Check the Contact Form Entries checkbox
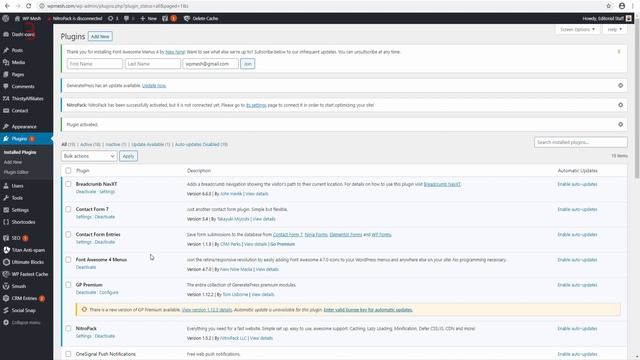This screenshot has height=360, width=640. (x=68, y=234)
